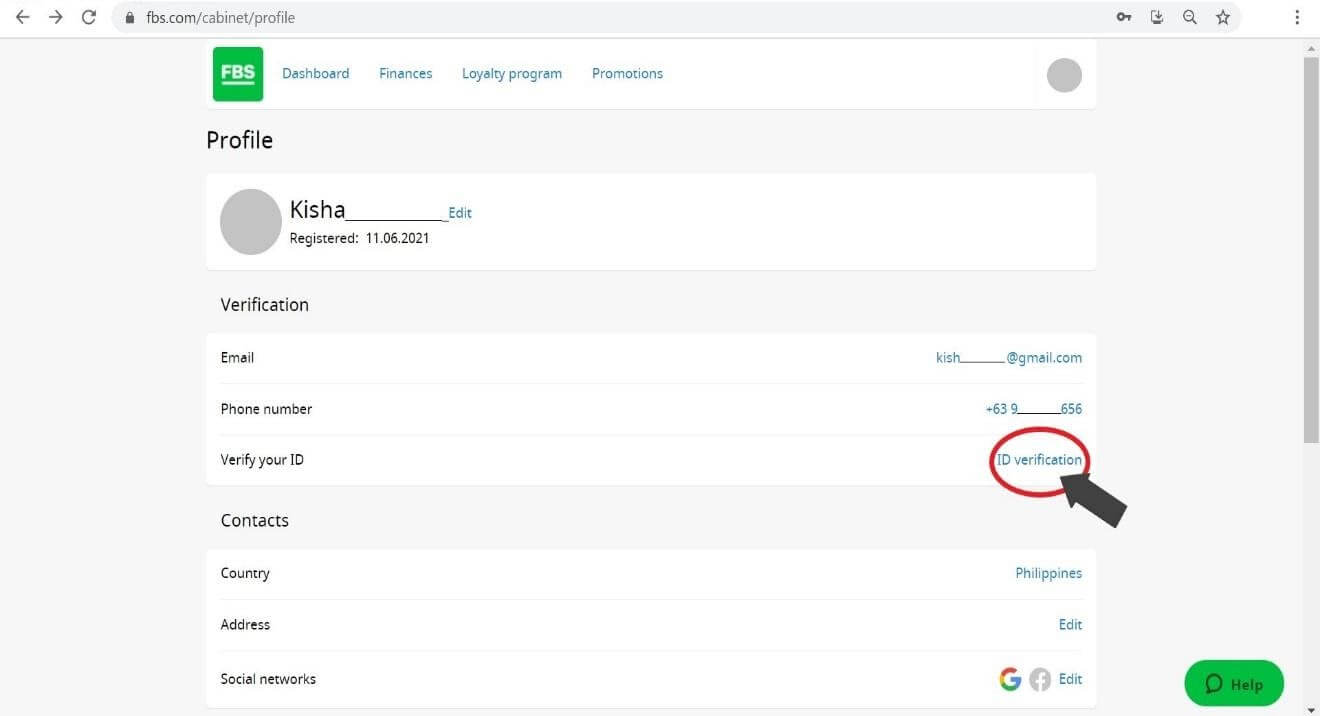This screenshot has height=716, width=1320.
Task: Open the Finances section
Action: coord(405,73)
